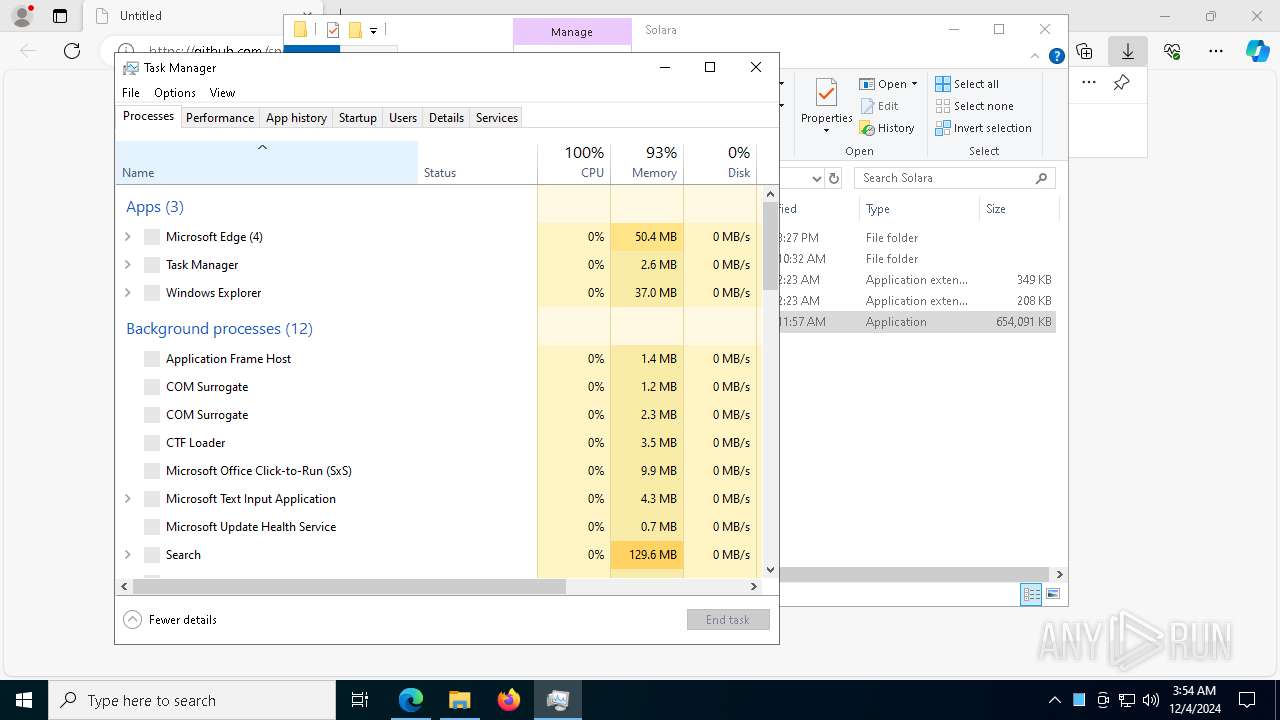Screen dimensions: 1280x720
Task: Sort processes by Name column header
Action: pos(266,162)
